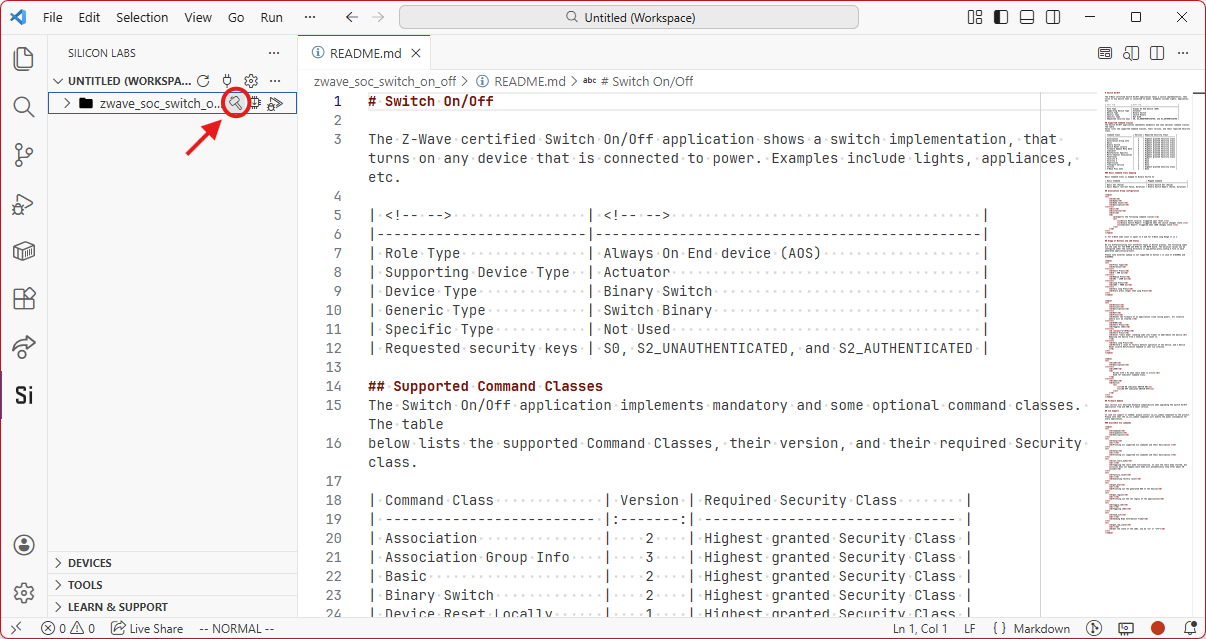This screenshot has width=1206, height=639.
Task: Select the Build icon next to zwave_soc_switch_o project
Action: 234,102
